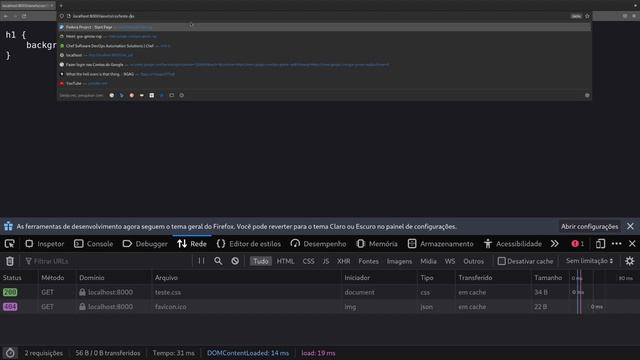Filter requests by Mídia
Viewport: 640px width, 360px height.
429,261
